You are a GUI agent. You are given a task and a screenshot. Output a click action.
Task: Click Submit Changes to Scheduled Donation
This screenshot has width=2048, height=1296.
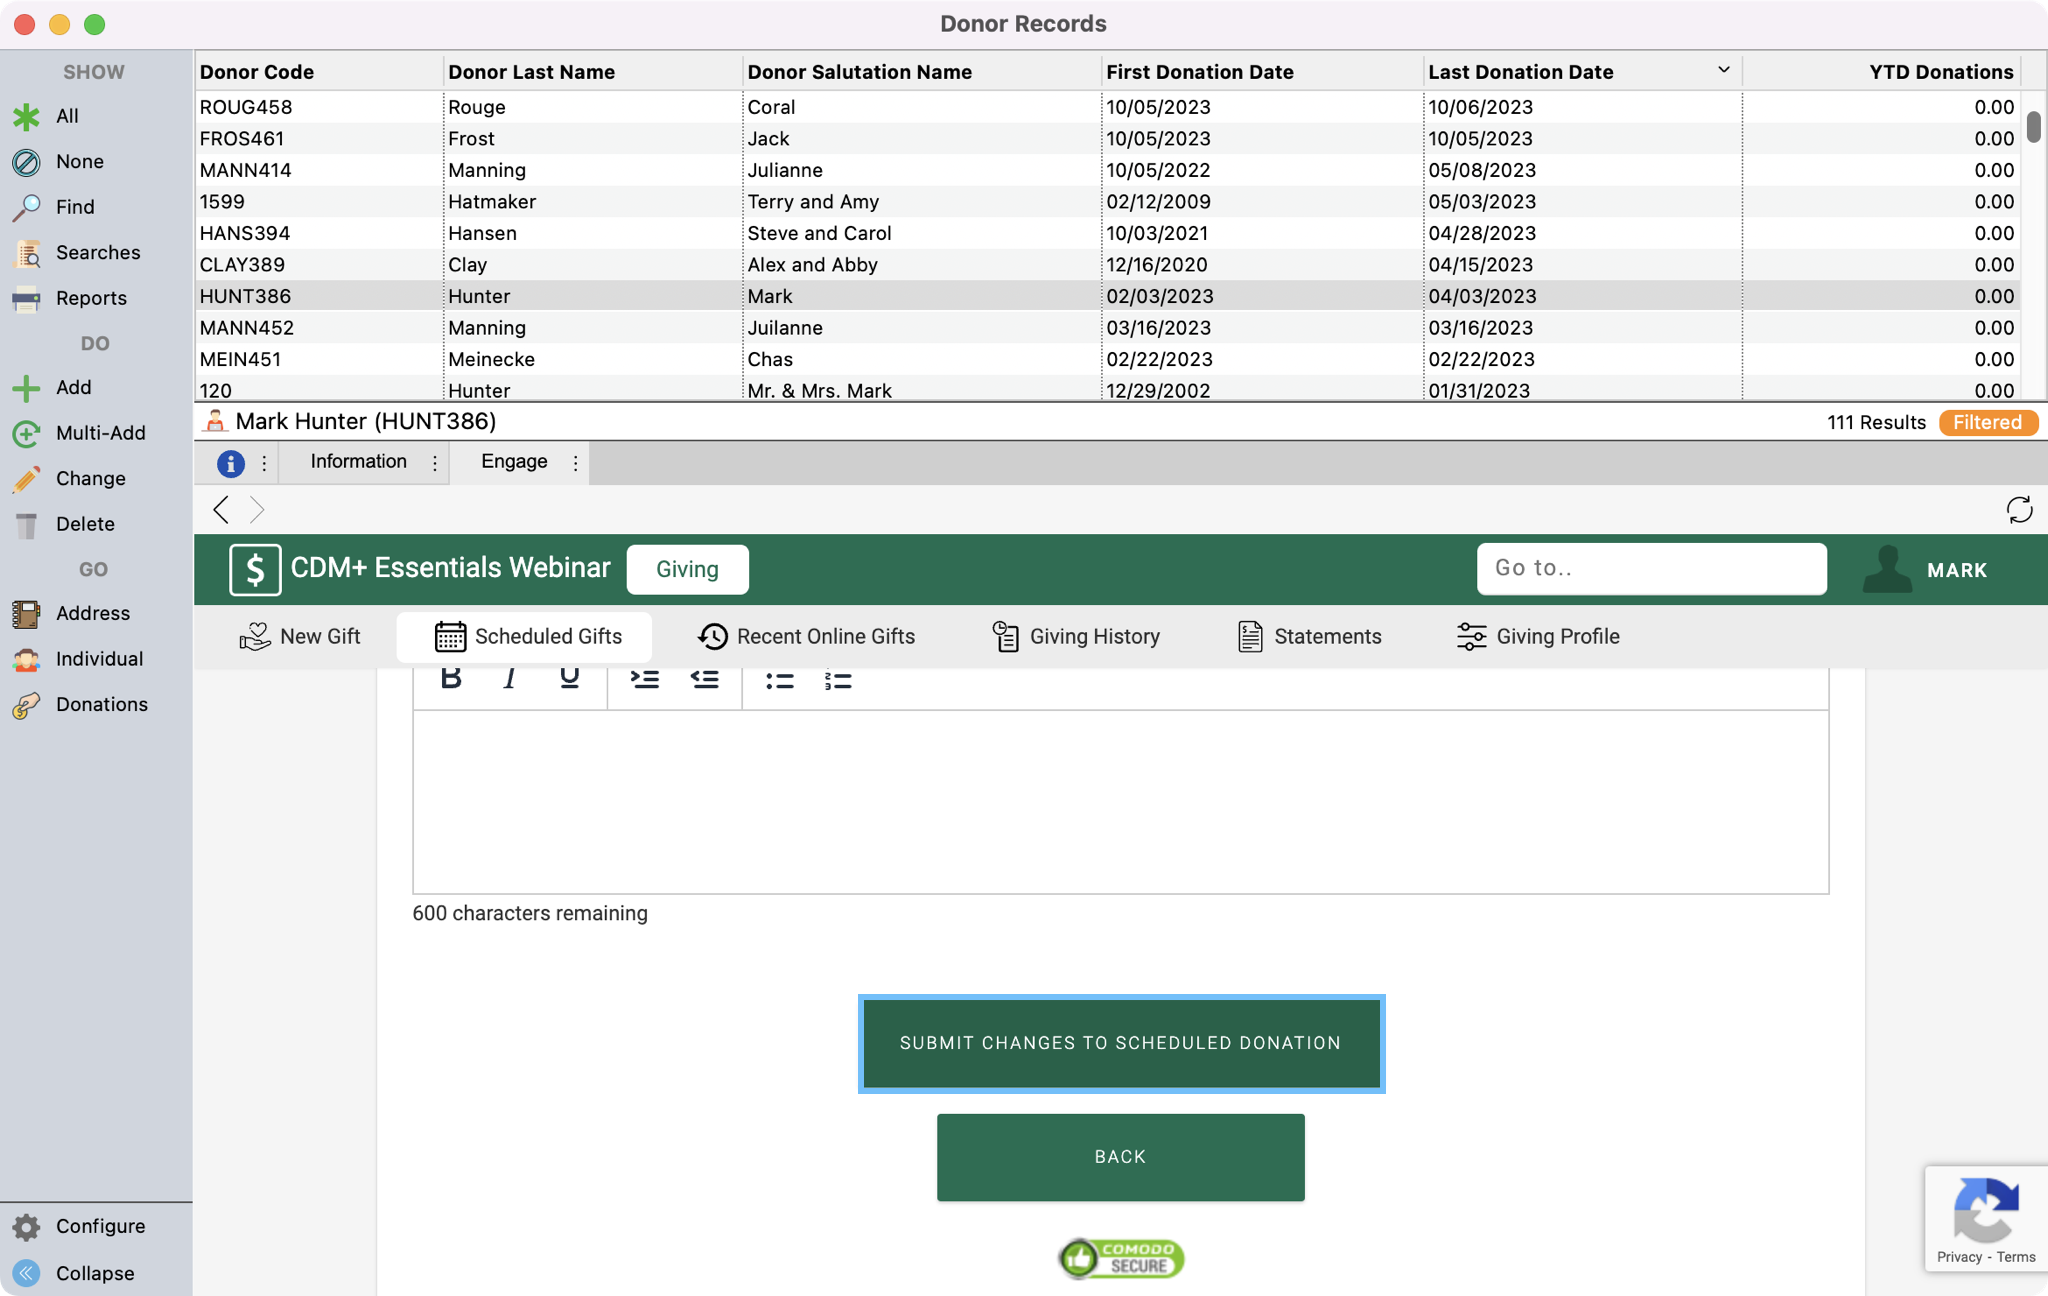point(1120,1043)
